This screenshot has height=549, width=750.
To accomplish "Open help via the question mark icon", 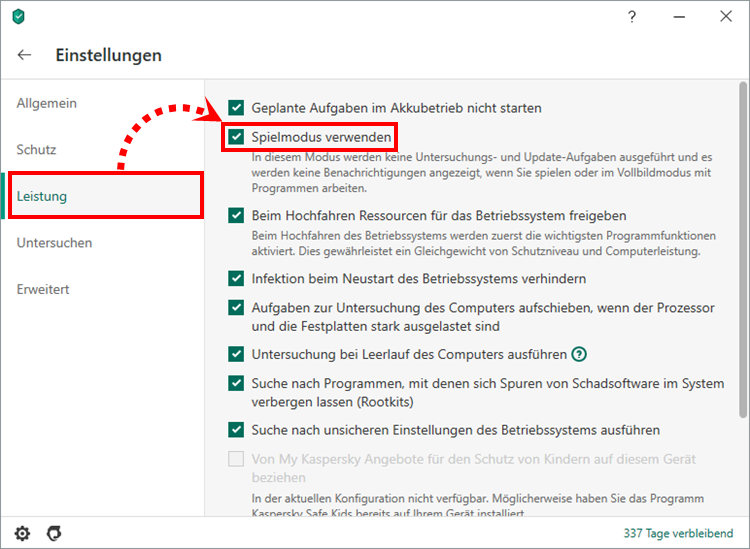I will [x=632, y=17].
